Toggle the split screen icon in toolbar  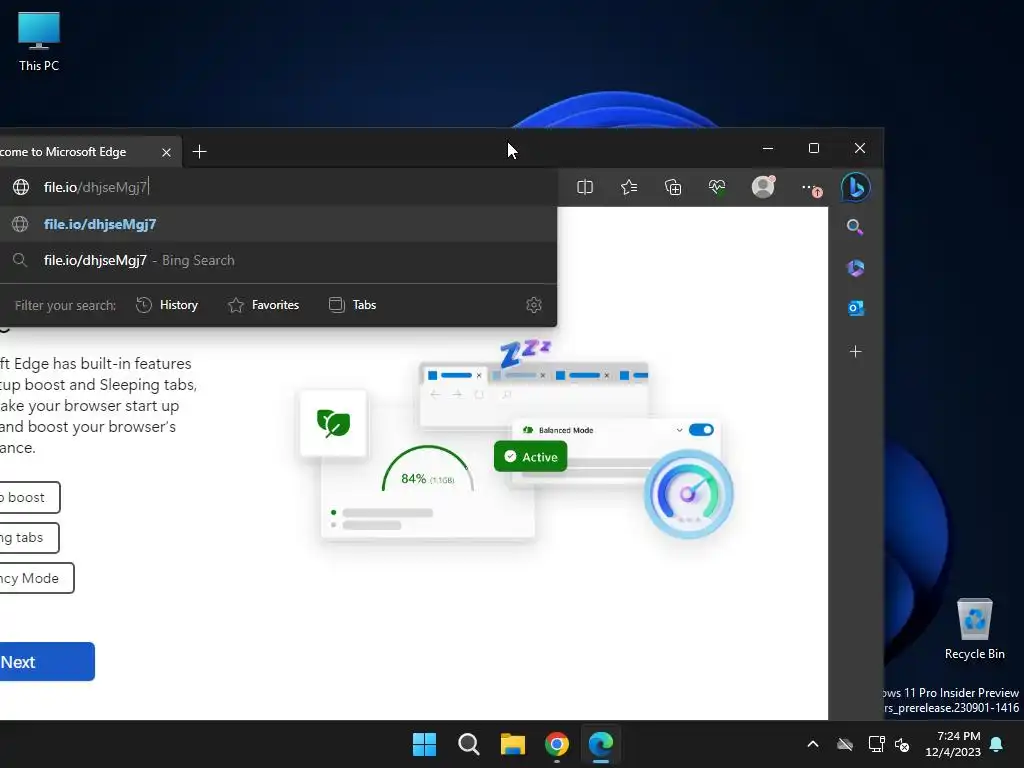pyautogui.click(x=585, y=187)
